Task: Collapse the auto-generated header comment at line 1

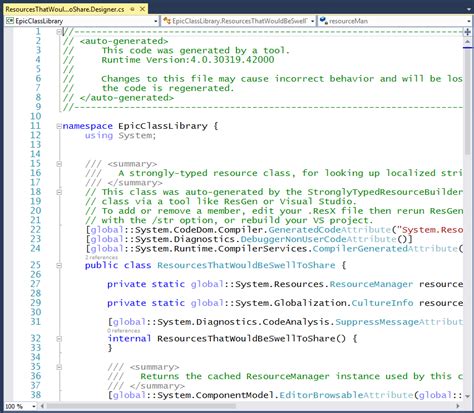Action: (x=59, y=32)
